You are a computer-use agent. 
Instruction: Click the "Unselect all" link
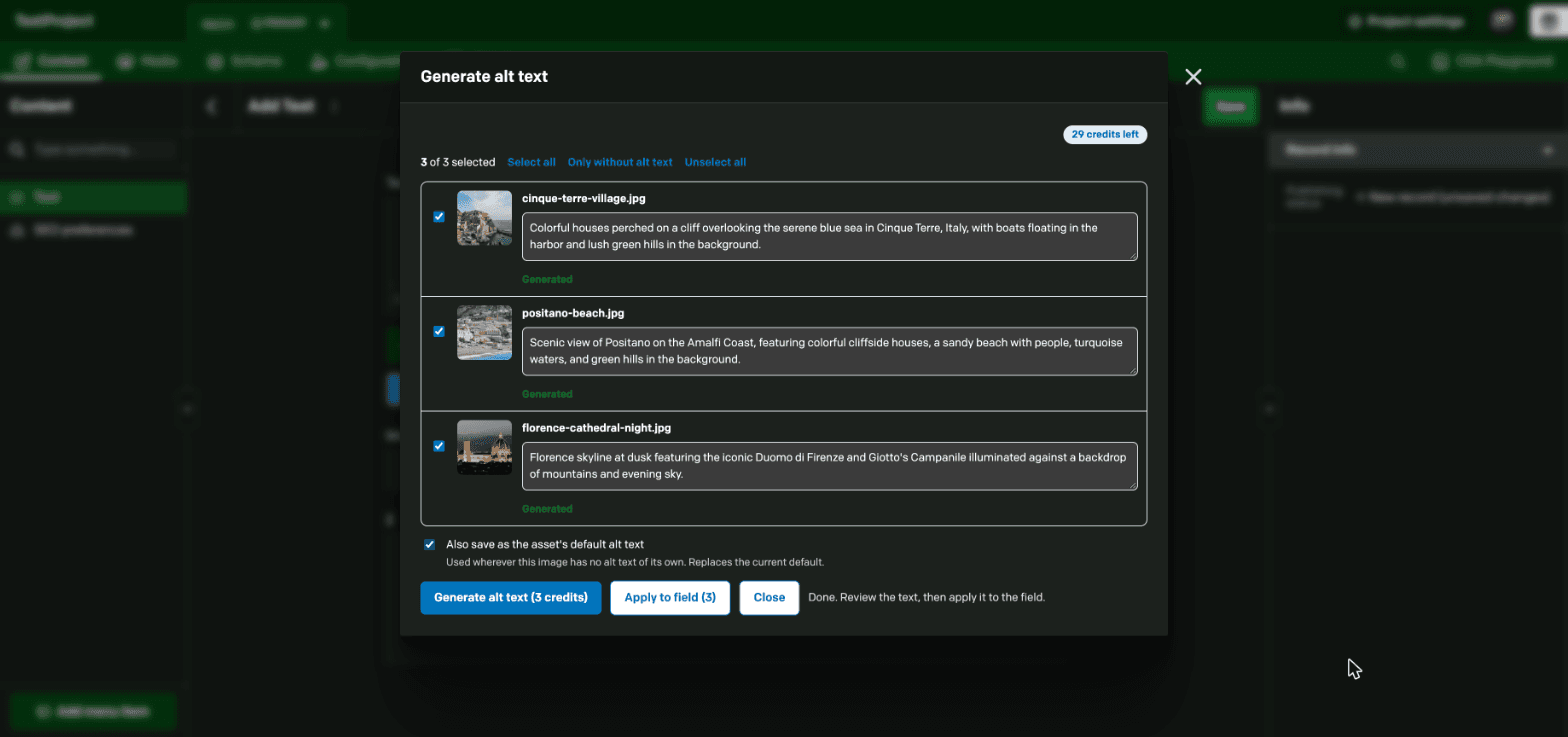pos(715,162)
